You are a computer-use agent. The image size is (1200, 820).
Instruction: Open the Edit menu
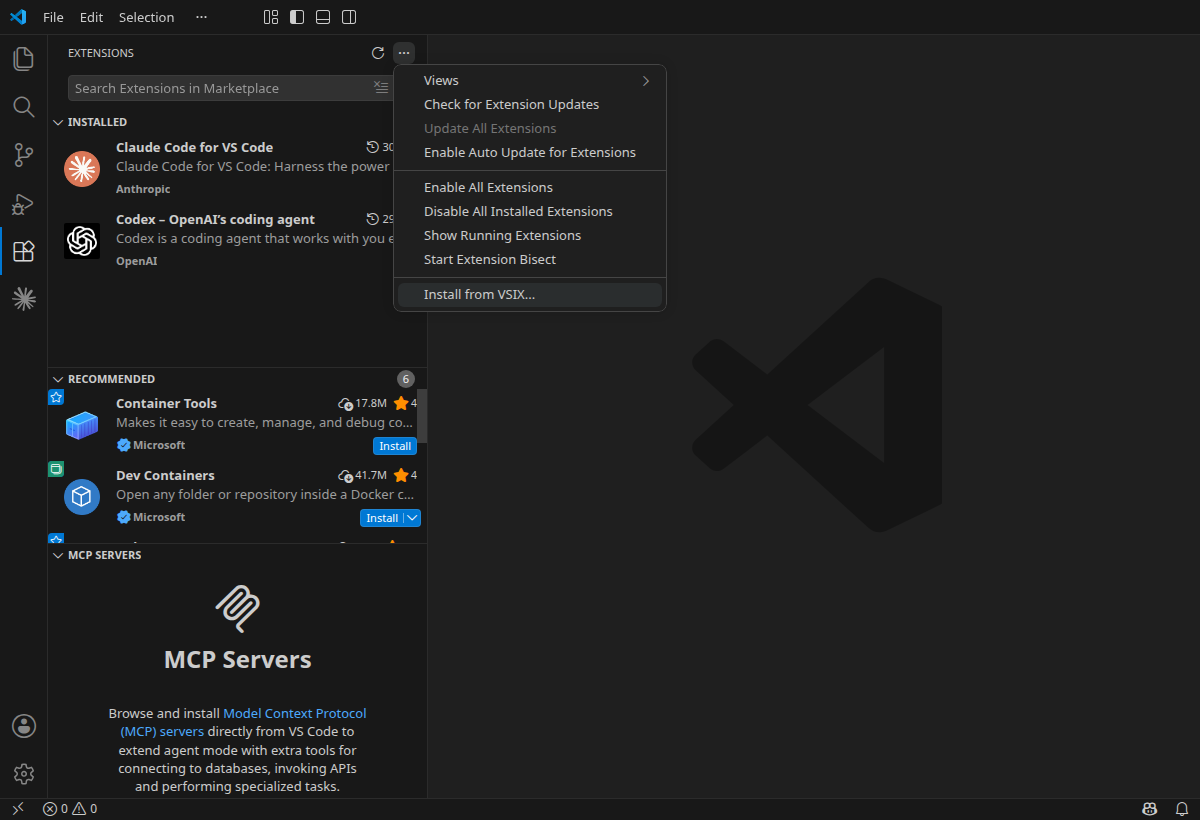point(91,17)
